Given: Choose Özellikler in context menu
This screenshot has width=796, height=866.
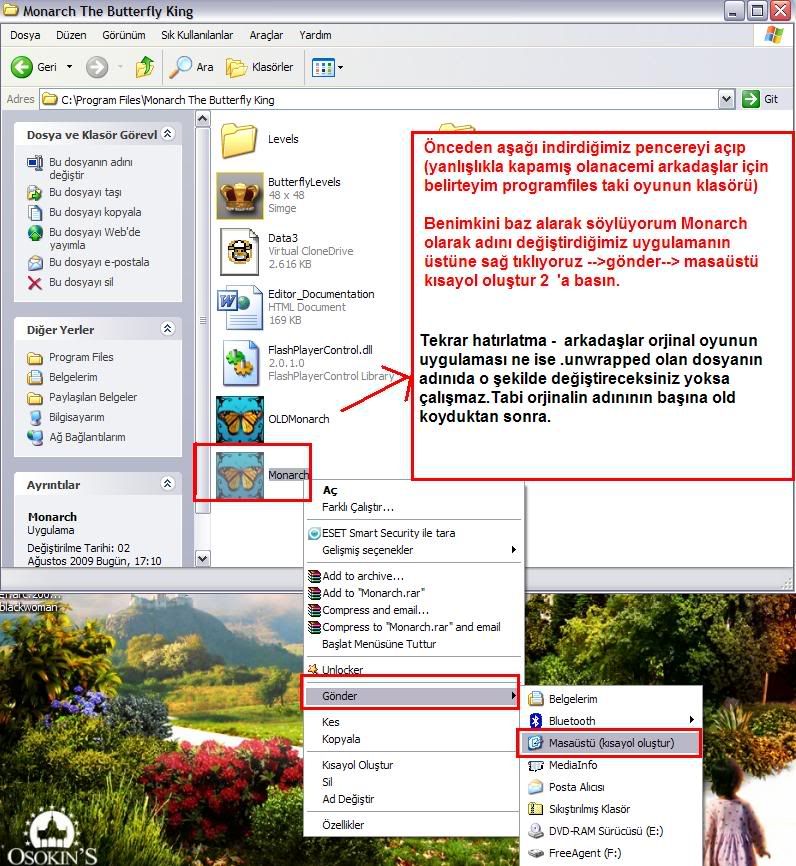Looking at the screenshot, I should pos(413,825).
